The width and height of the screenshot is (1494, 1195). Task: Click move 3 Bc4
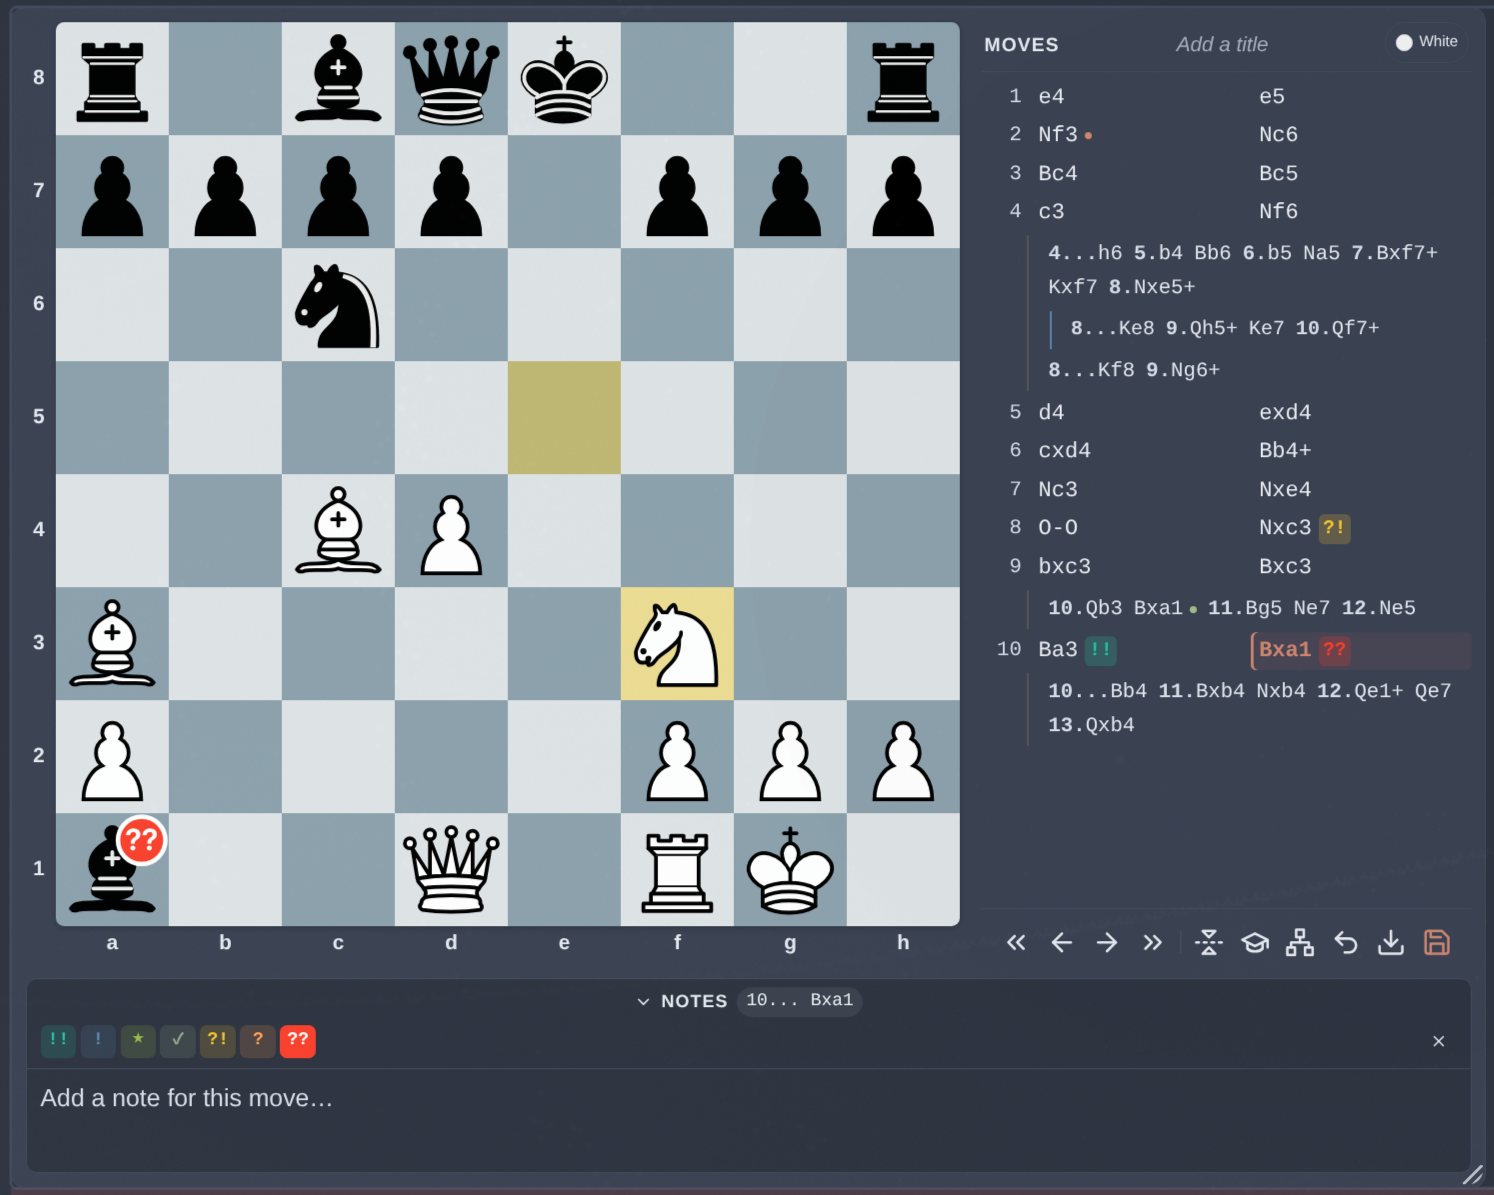(1058, 174)
